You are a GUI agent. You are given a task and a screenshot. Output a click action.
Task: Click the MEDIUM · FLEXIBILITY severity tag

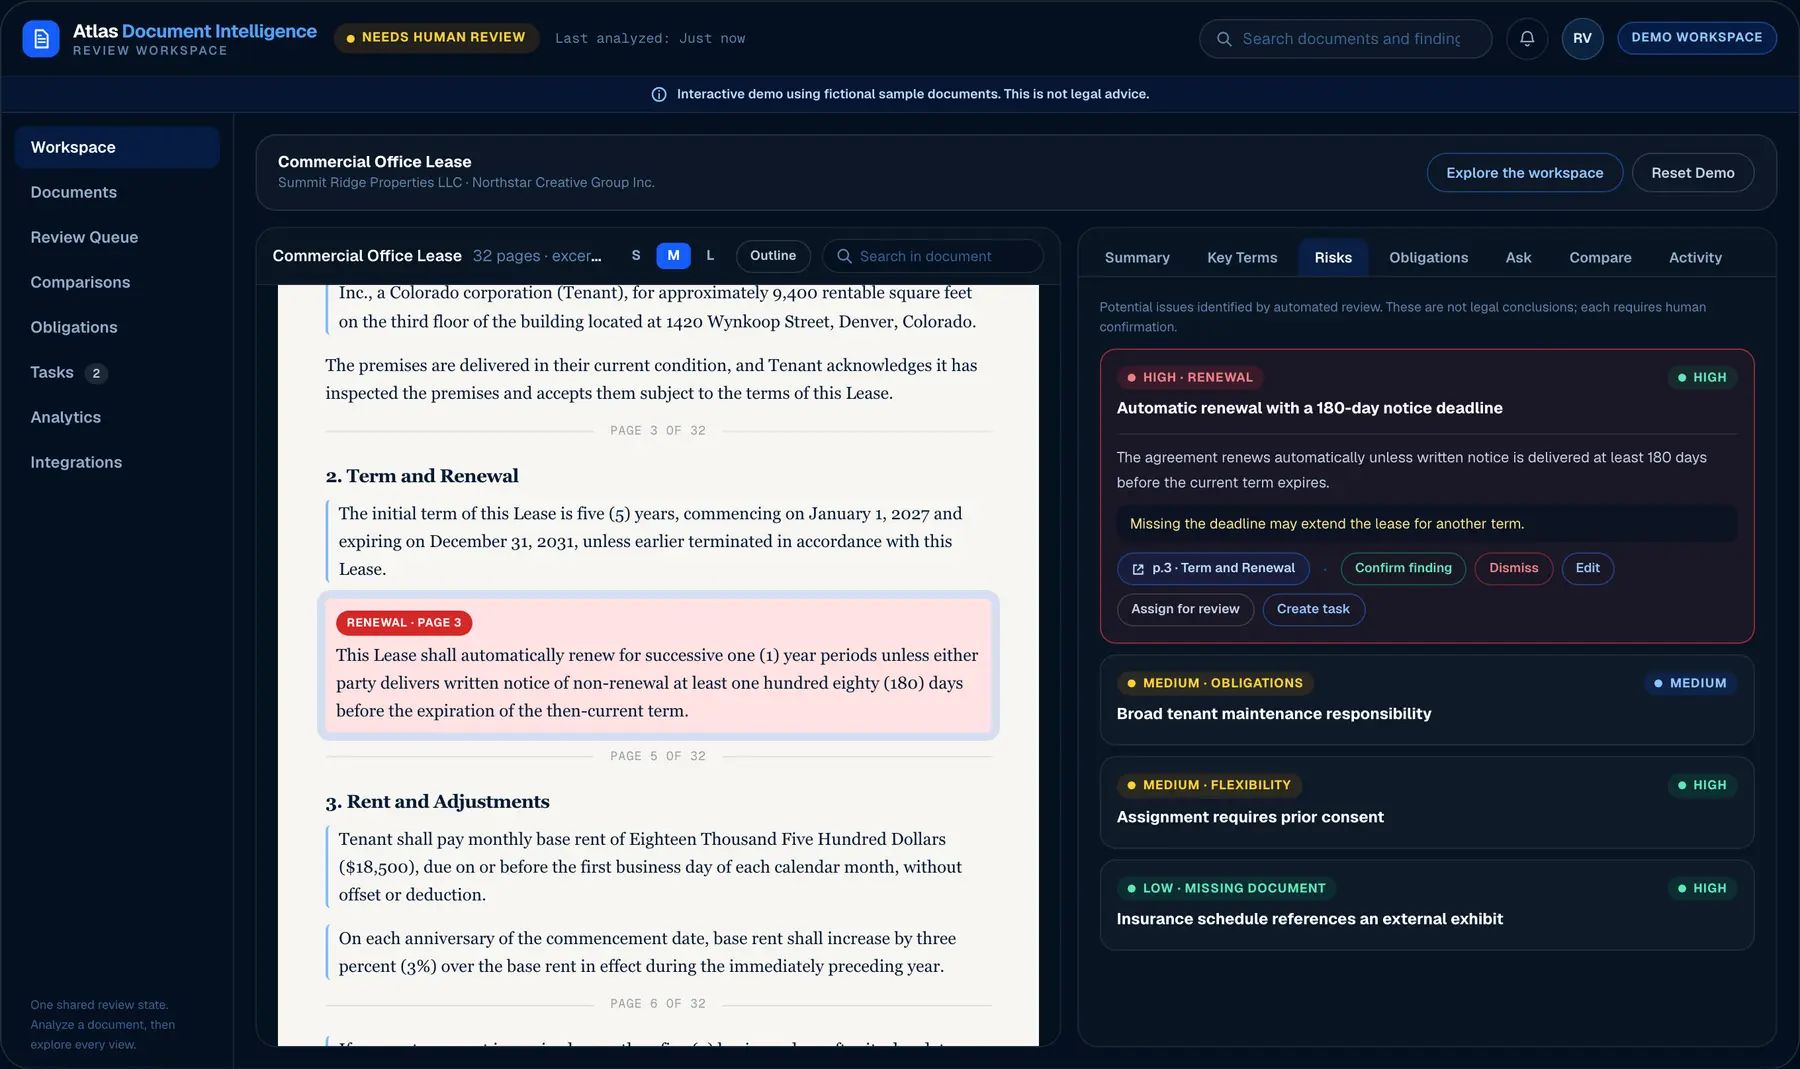(1209, 786)
